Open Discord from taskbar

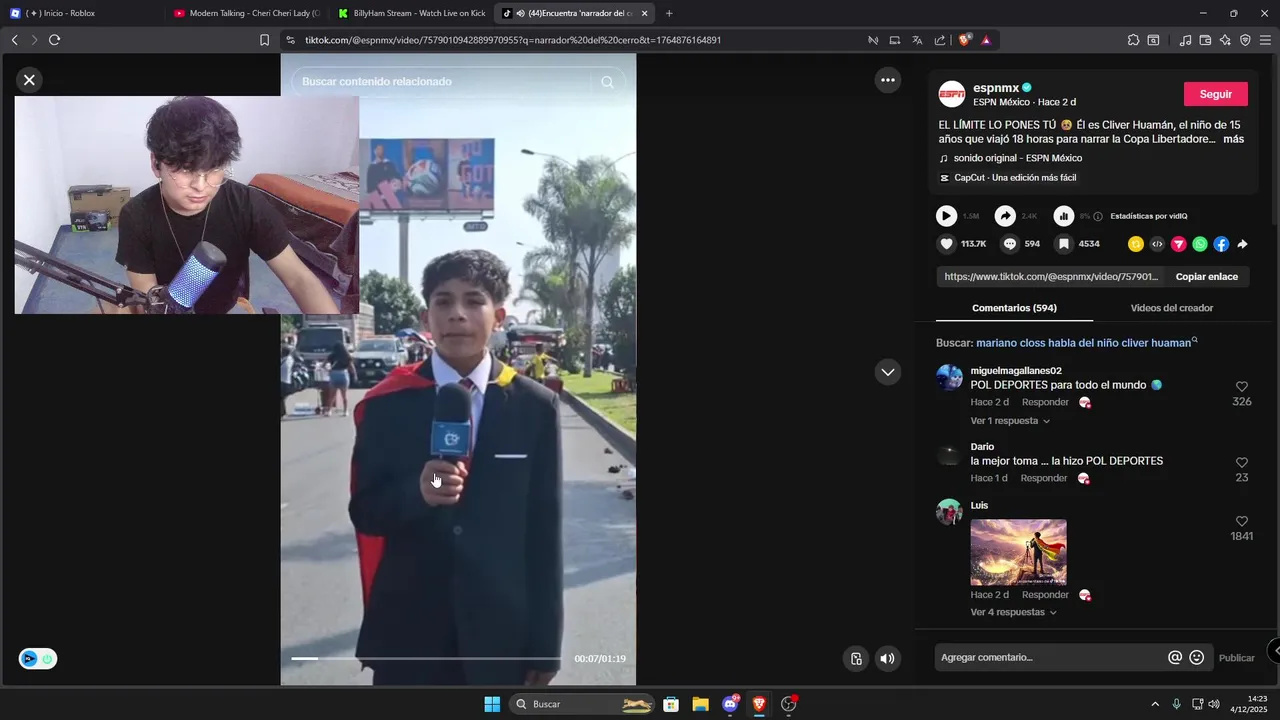pyautogui.click(x=730, y=704)
